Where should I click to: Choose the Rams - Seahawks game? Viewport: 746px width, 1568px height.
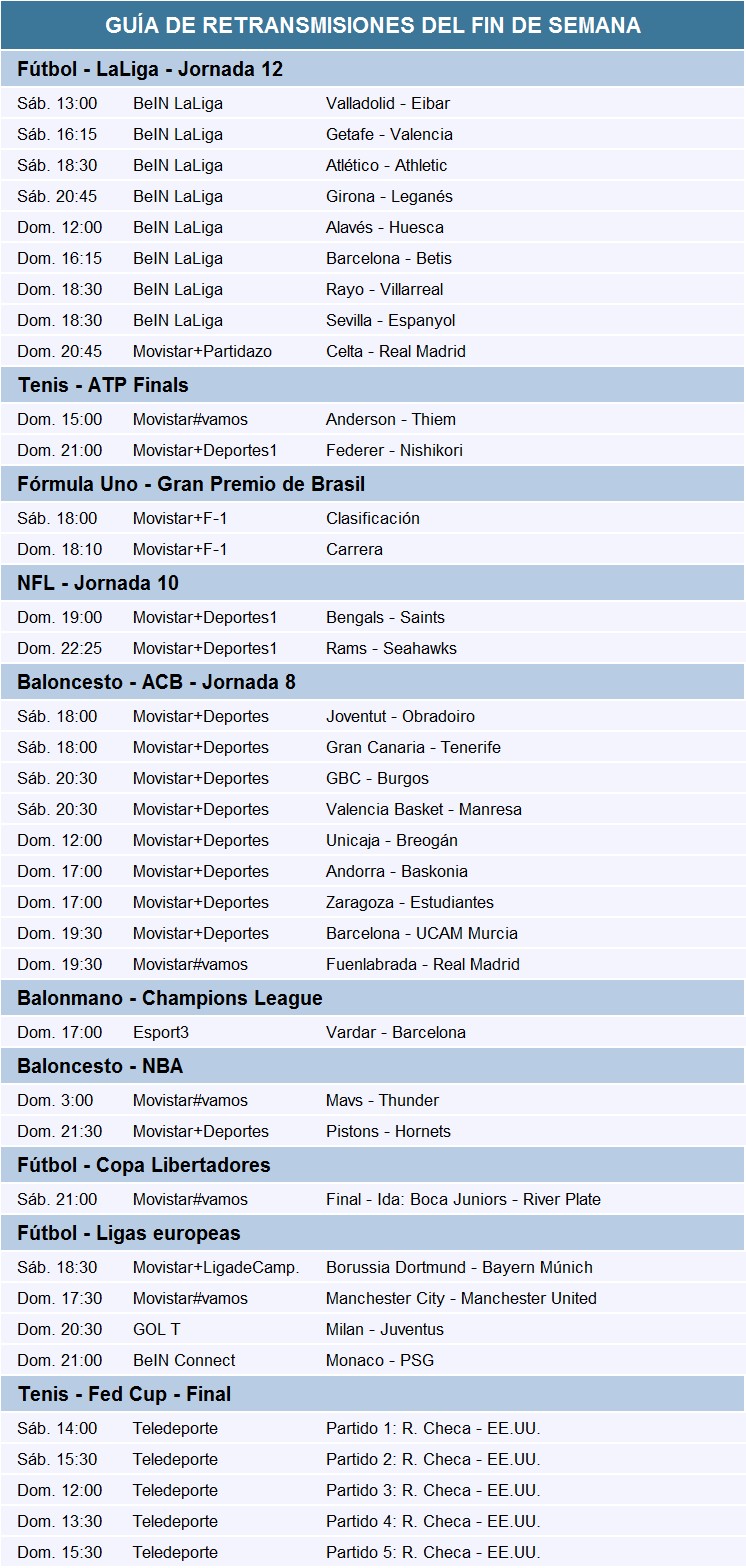click(391, 648)
